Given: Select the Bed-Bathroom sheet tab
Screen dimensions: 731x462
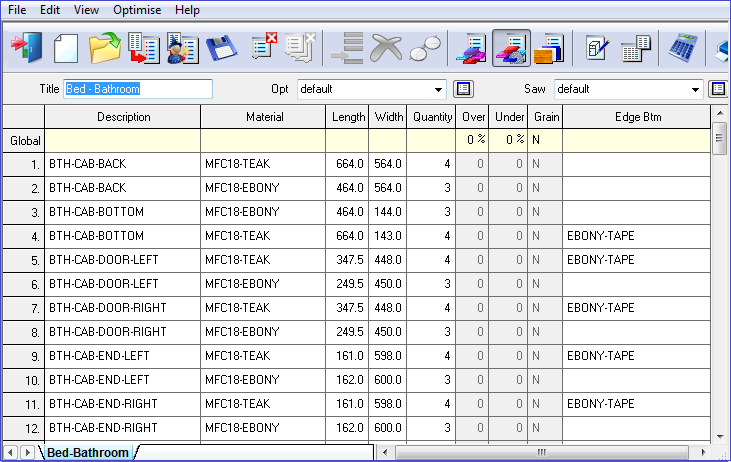Looking at the screenshot, I should click(88, 452).
